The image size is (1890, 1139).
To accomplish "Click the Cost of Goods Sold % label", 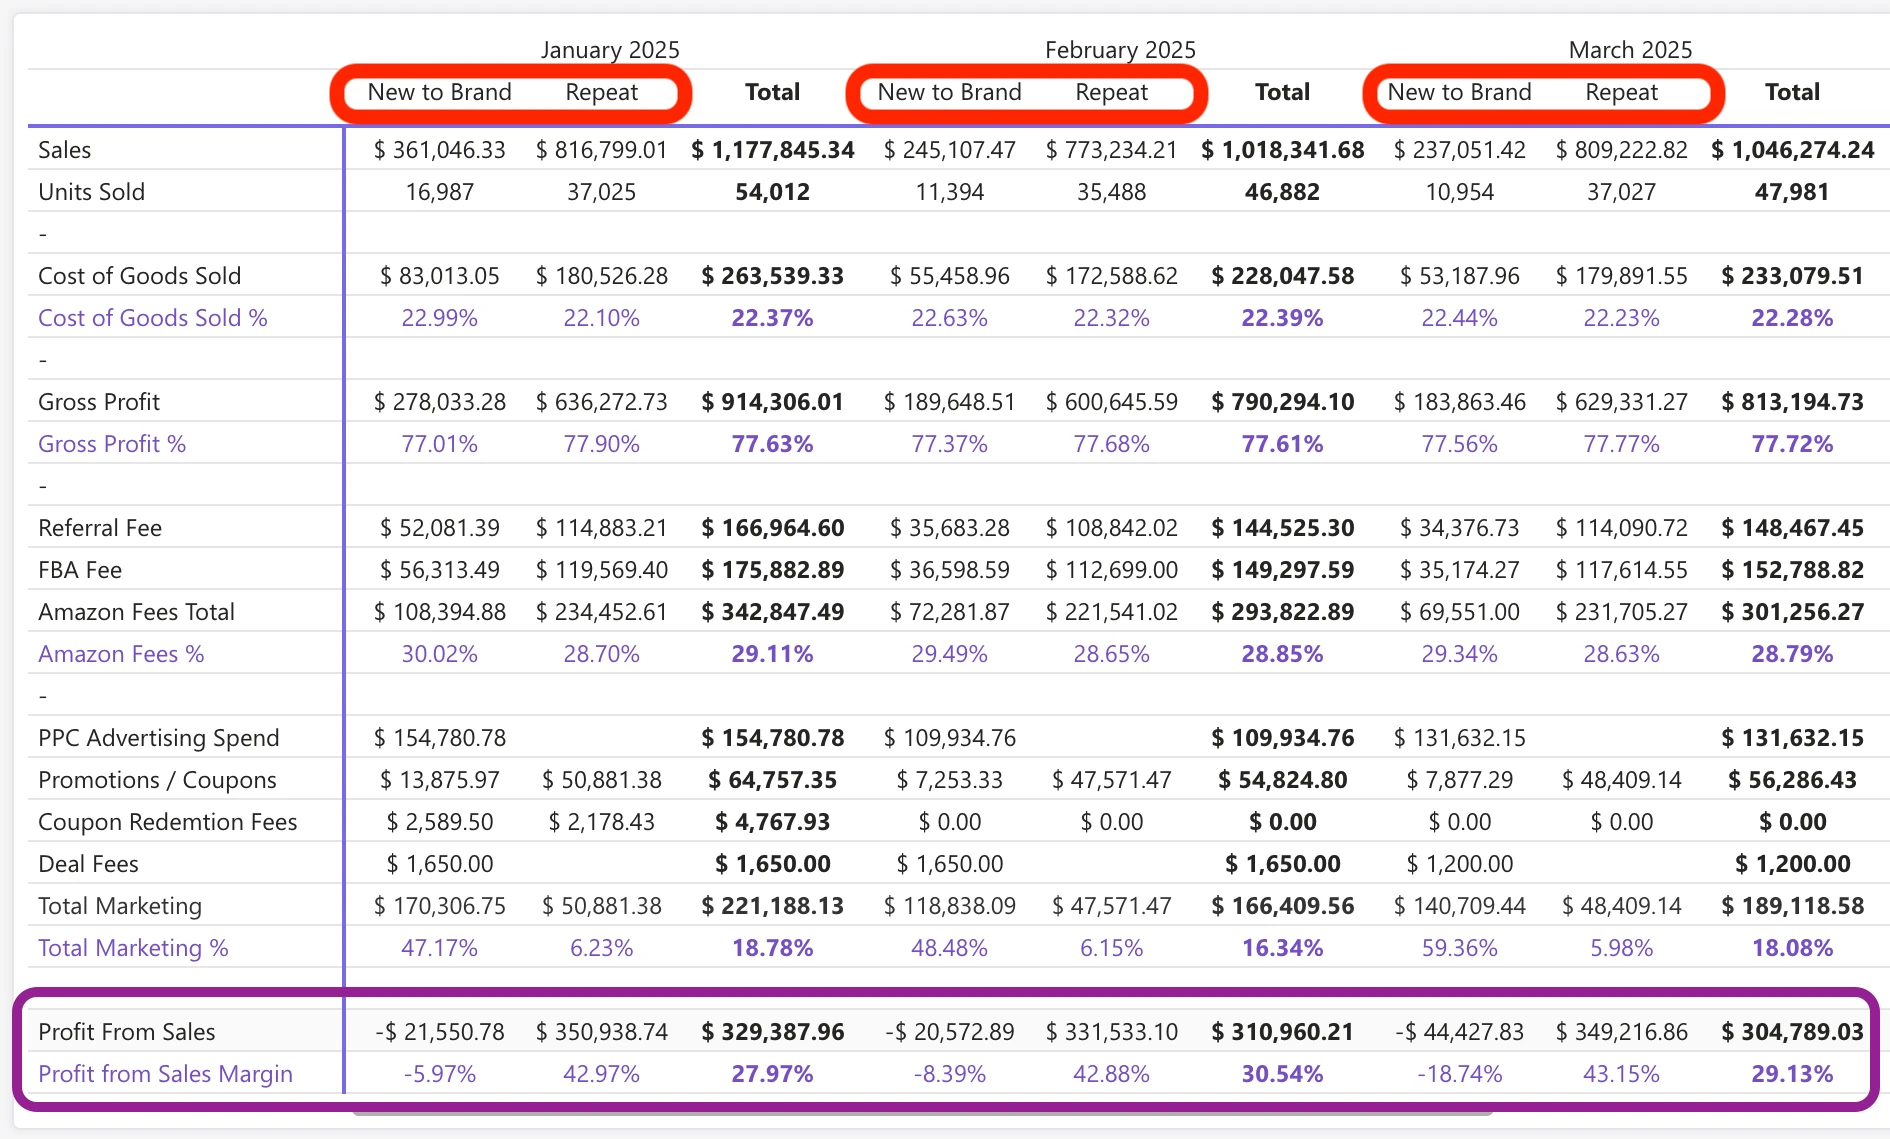I will [153, 318].
